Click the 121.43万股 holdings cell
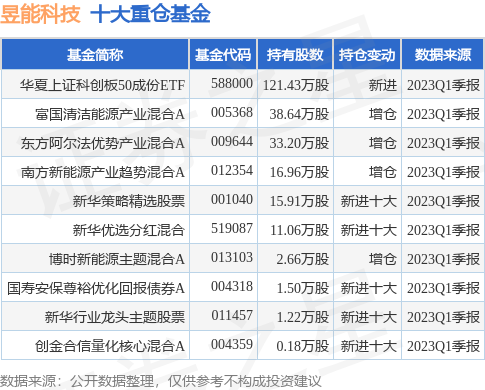This screenshot has height=390, width=485. point(296,85)
